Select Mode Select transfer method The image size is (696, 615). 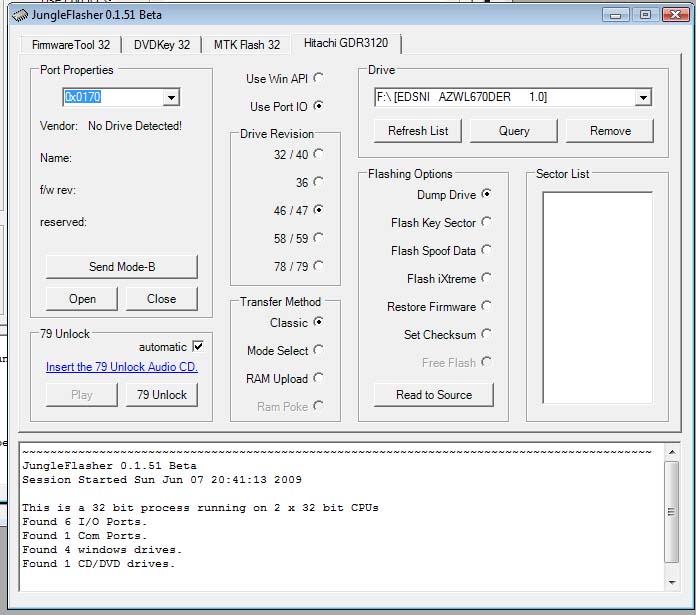(x=318, y=350)
